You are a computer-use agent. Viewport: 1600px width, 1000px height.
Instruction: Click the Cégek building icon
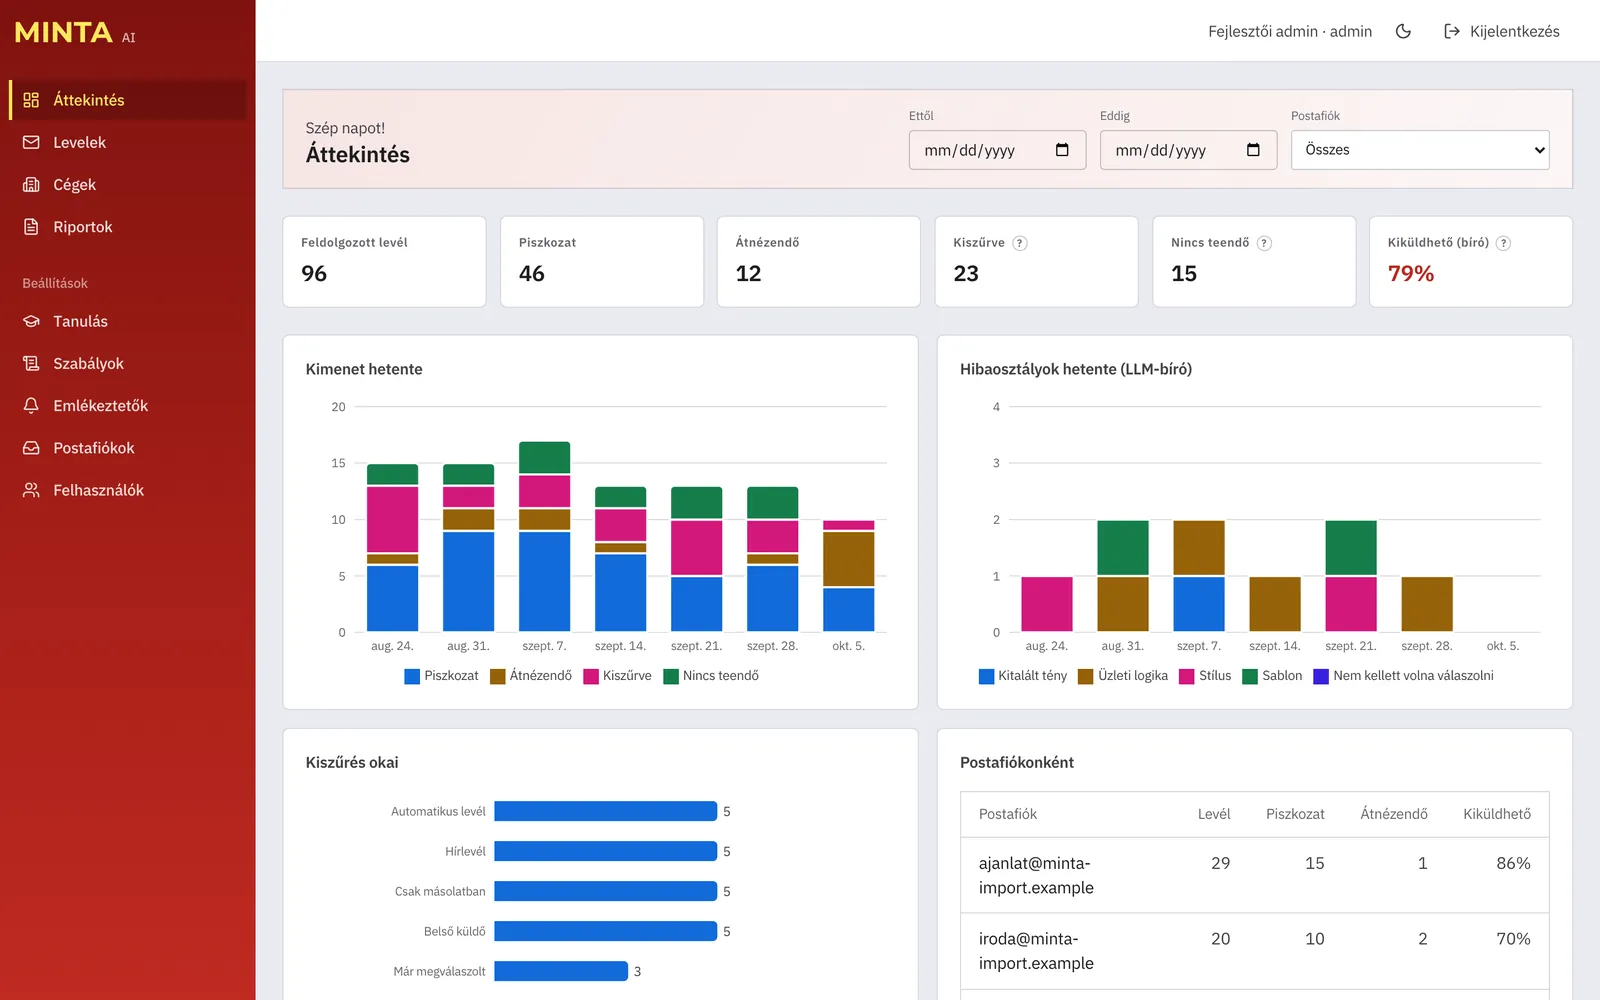31,185
